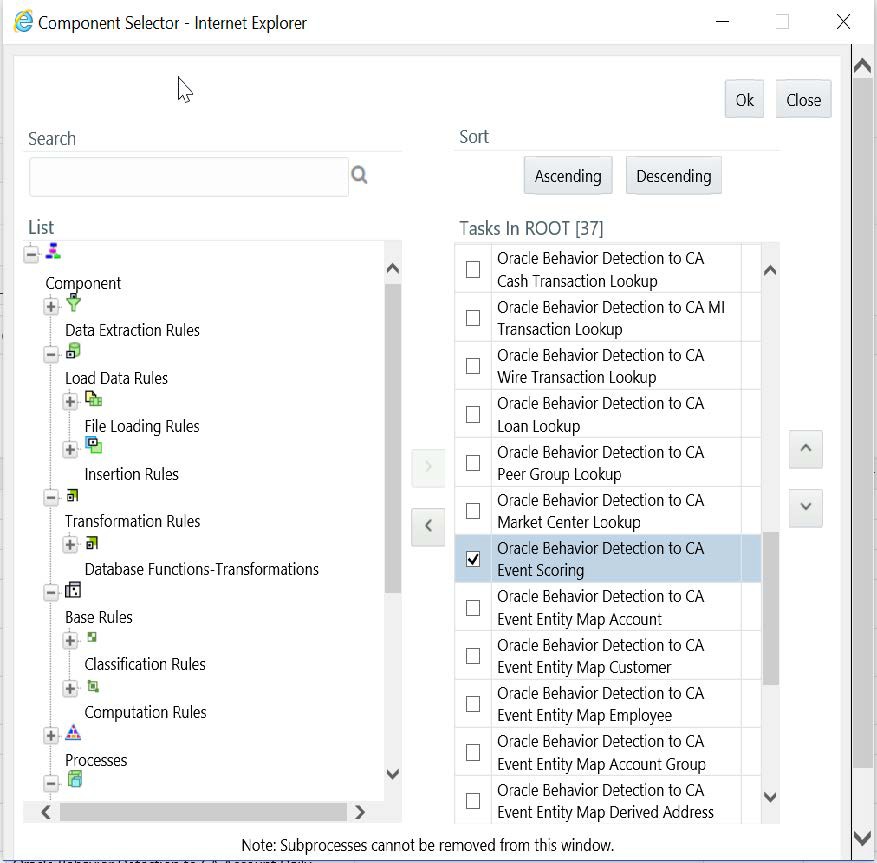The width and height of the screenshot is (877, 863).
Task: Expand Computation Rules node
Action: tap(70, 689)
